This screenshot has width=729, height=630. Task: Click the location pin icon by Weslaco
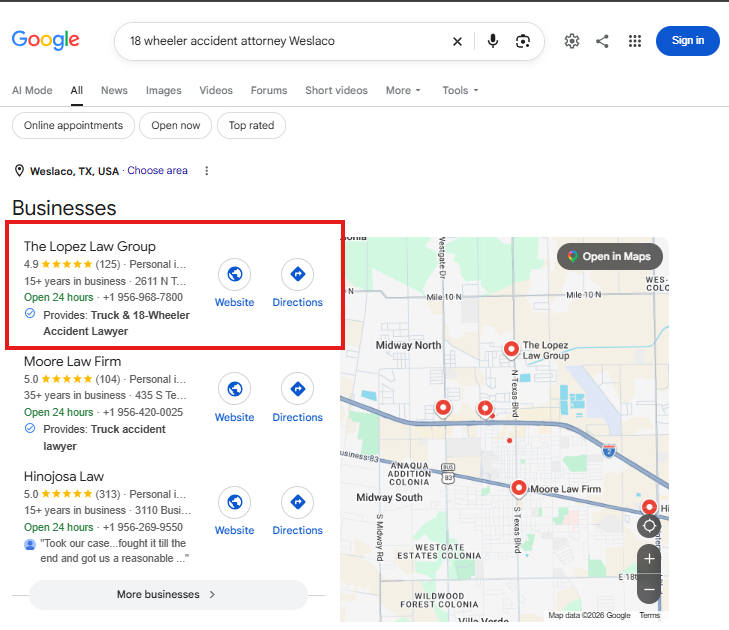point(19,171)
